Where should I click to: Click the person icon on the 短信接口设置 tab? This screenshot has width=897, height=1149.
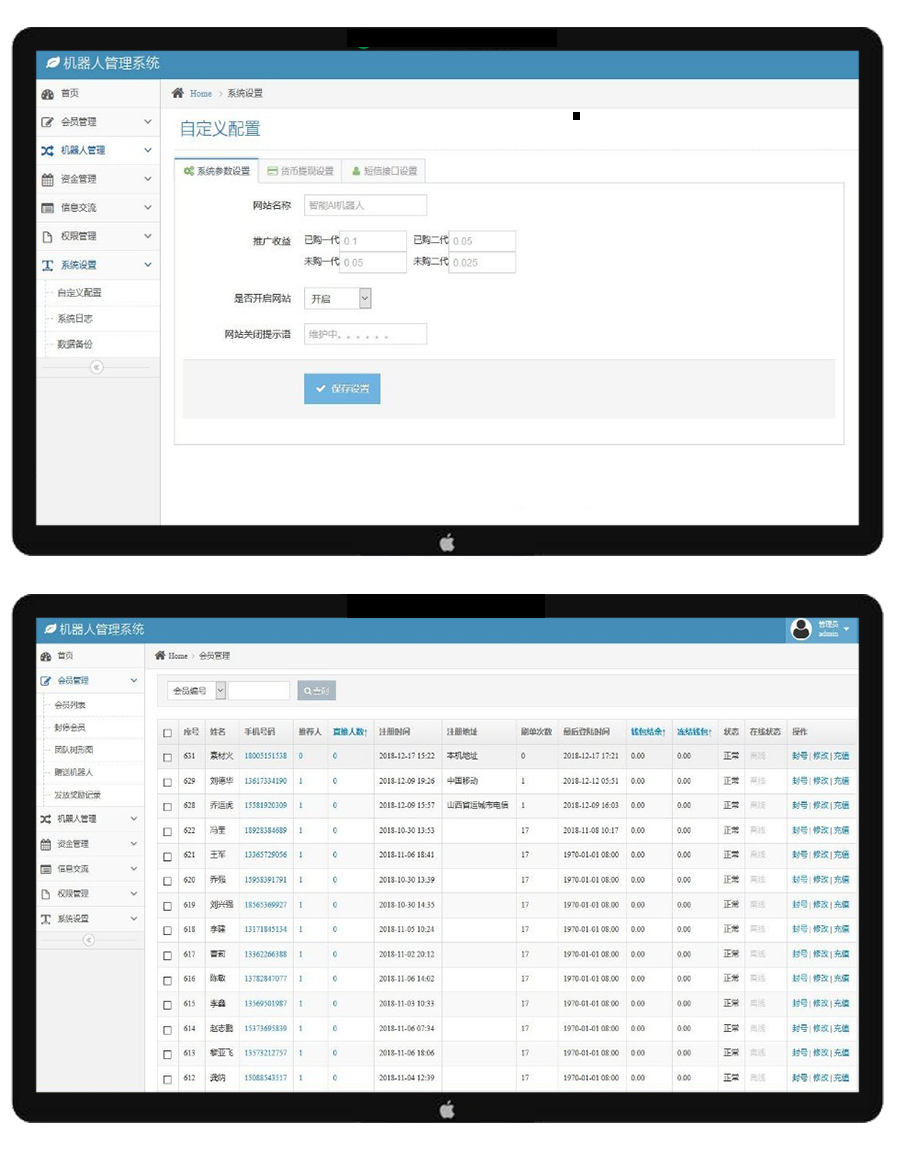(356, 171)
